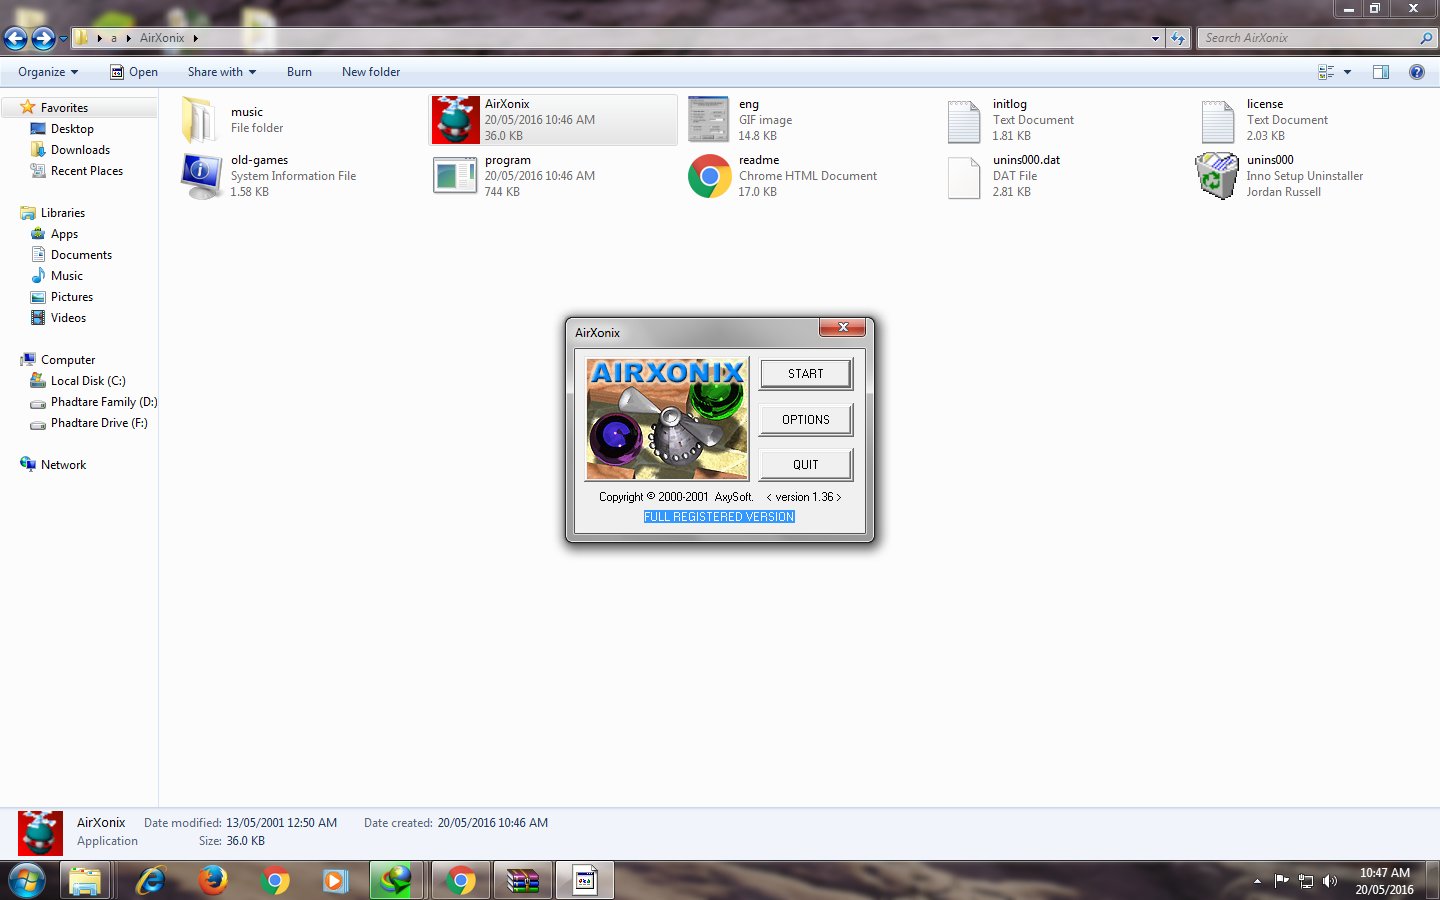Launch Internet Explorer from the taskbar
The image size is (1440, 900).
point(151,881)
